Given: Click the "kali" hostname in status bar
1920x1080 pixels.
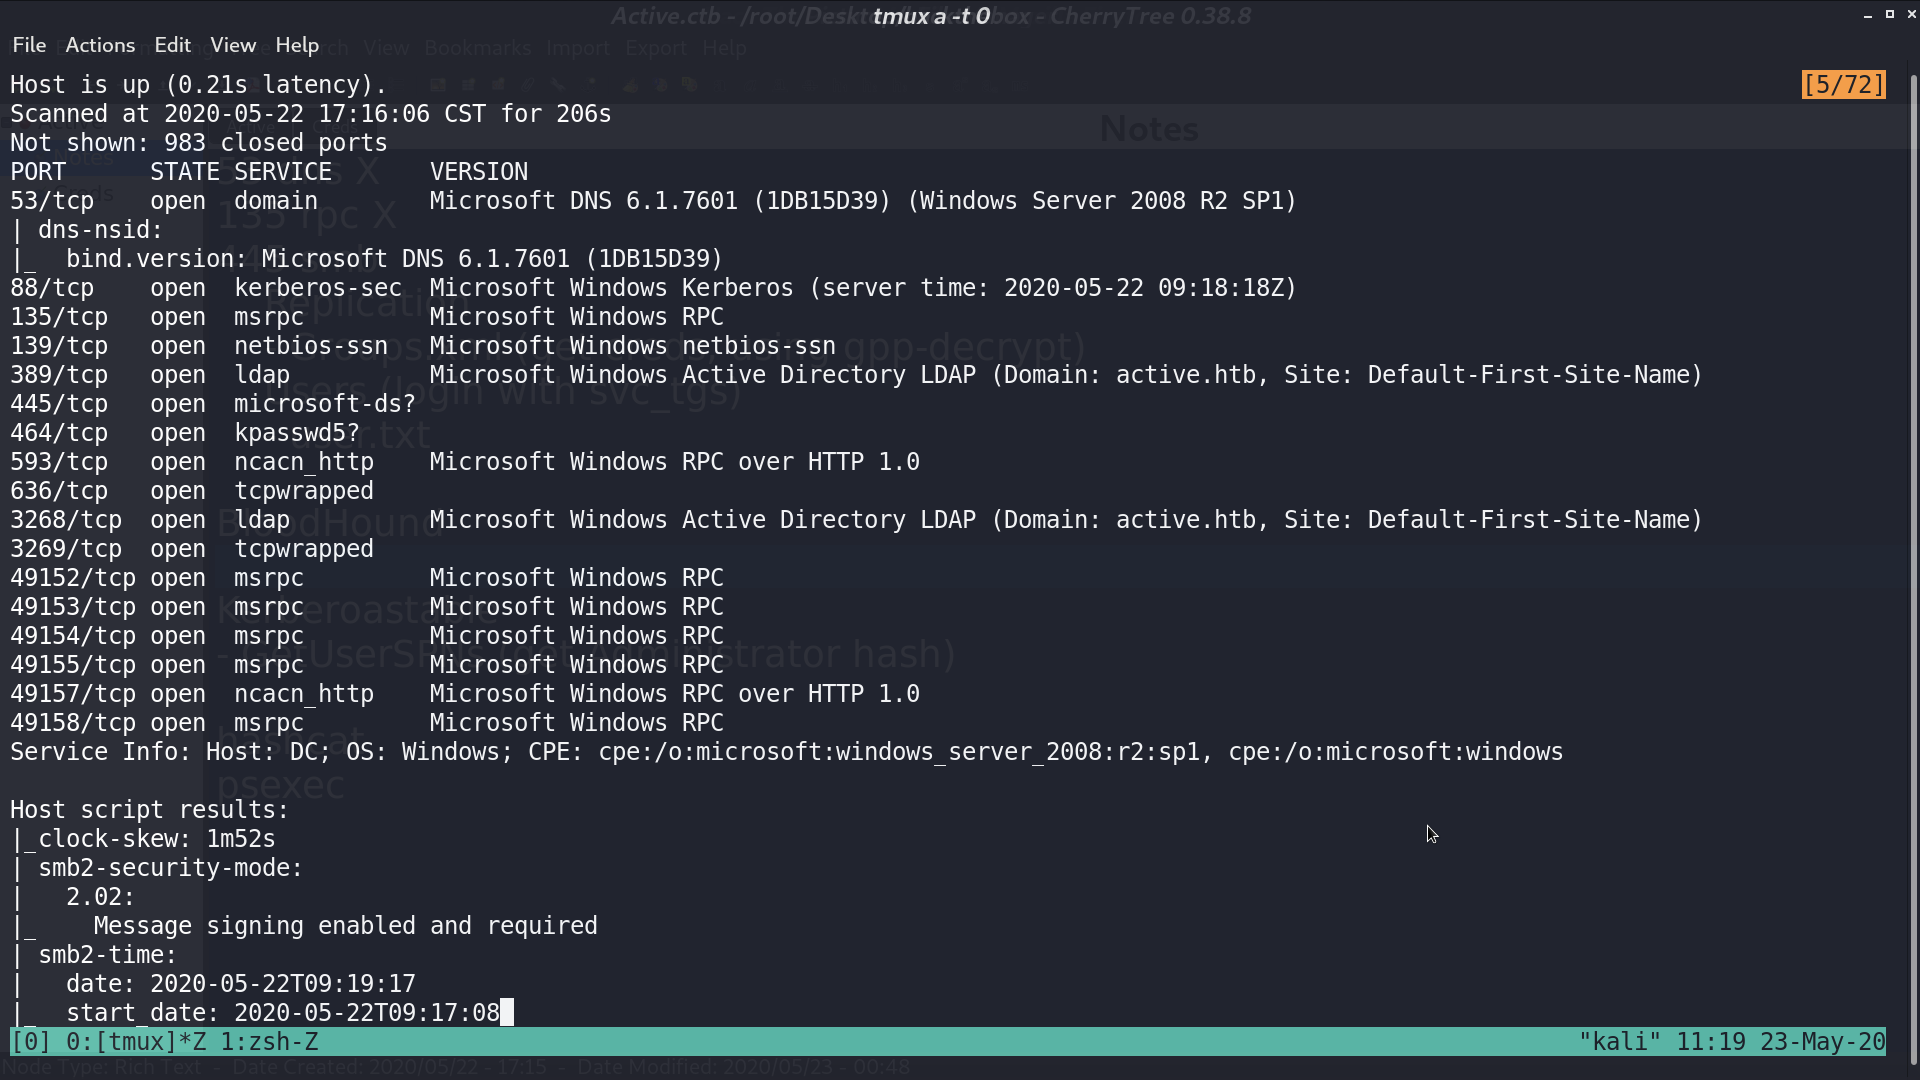Looking at the screenshot, I should pyautogui.click(x=1620, y=1042).
